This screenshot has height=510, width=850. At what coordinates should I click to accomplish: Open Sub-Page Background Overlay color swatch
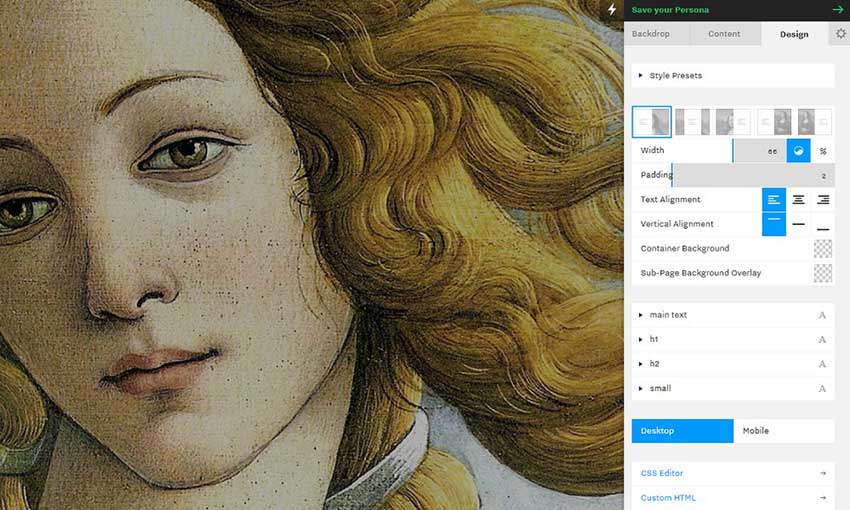(x=823, y=273)
